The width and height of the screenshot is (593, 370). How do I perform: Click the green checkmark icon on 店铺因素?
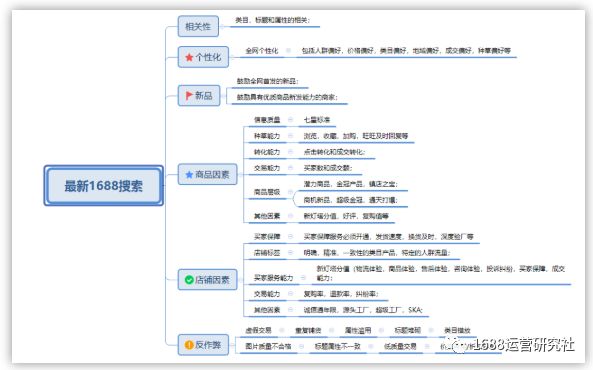(189, 280)
